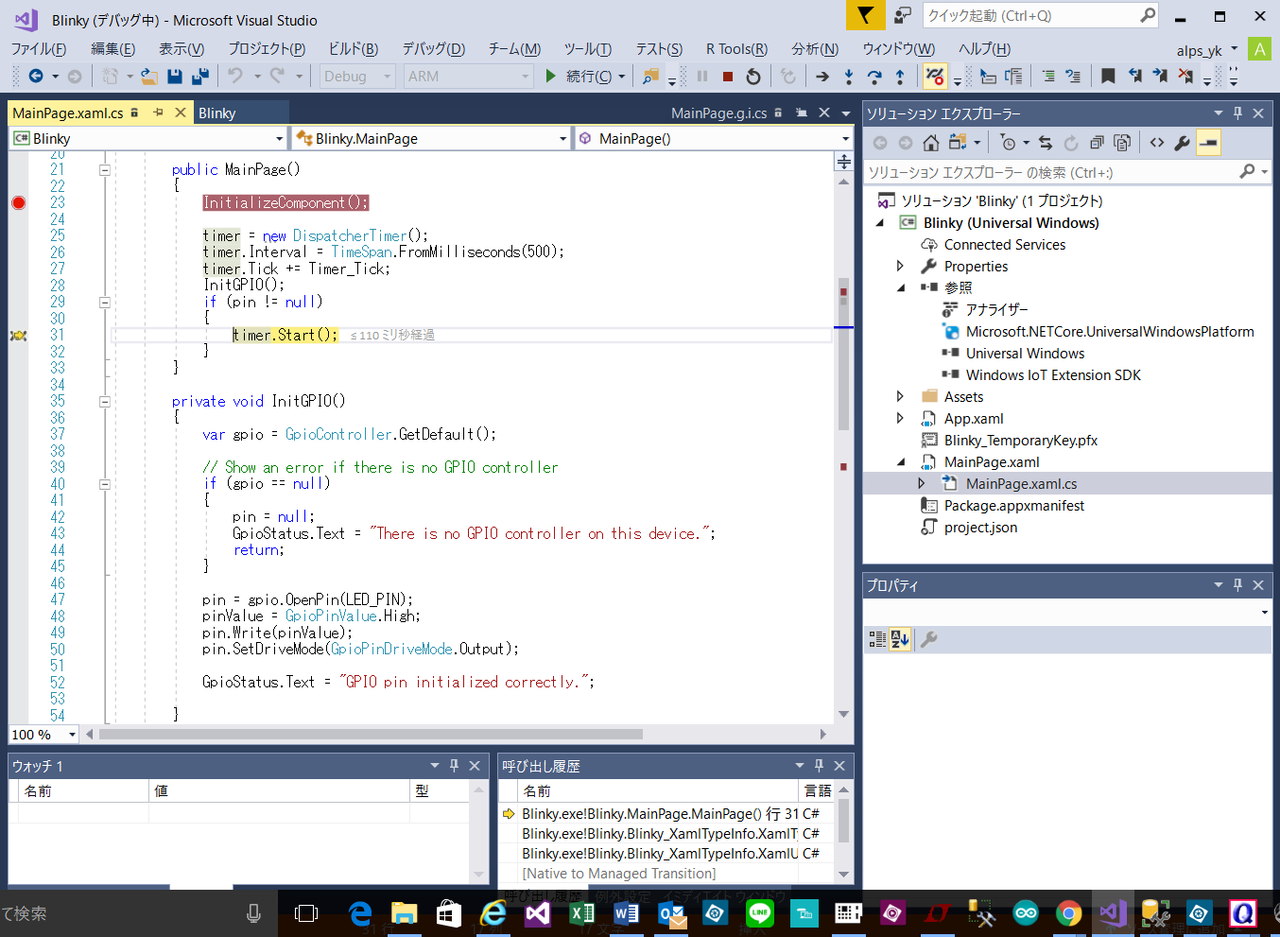Remove the breakpoint on line 23

pyautogui.click(x=18, y=203)
